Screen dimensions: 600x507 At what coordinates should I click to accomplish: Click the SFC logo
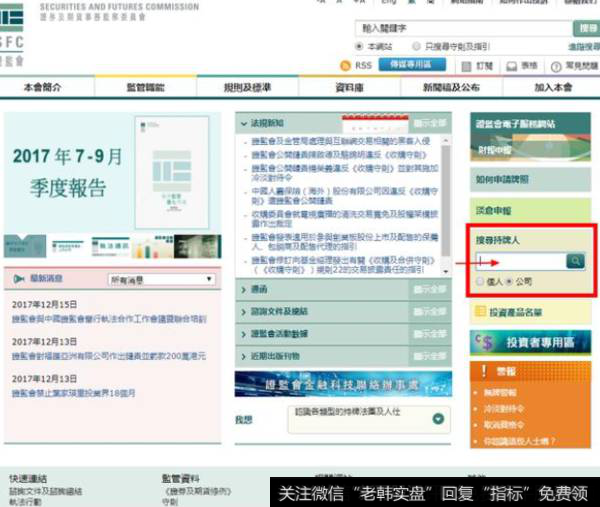pyautogui.click(x=11, y=34)
